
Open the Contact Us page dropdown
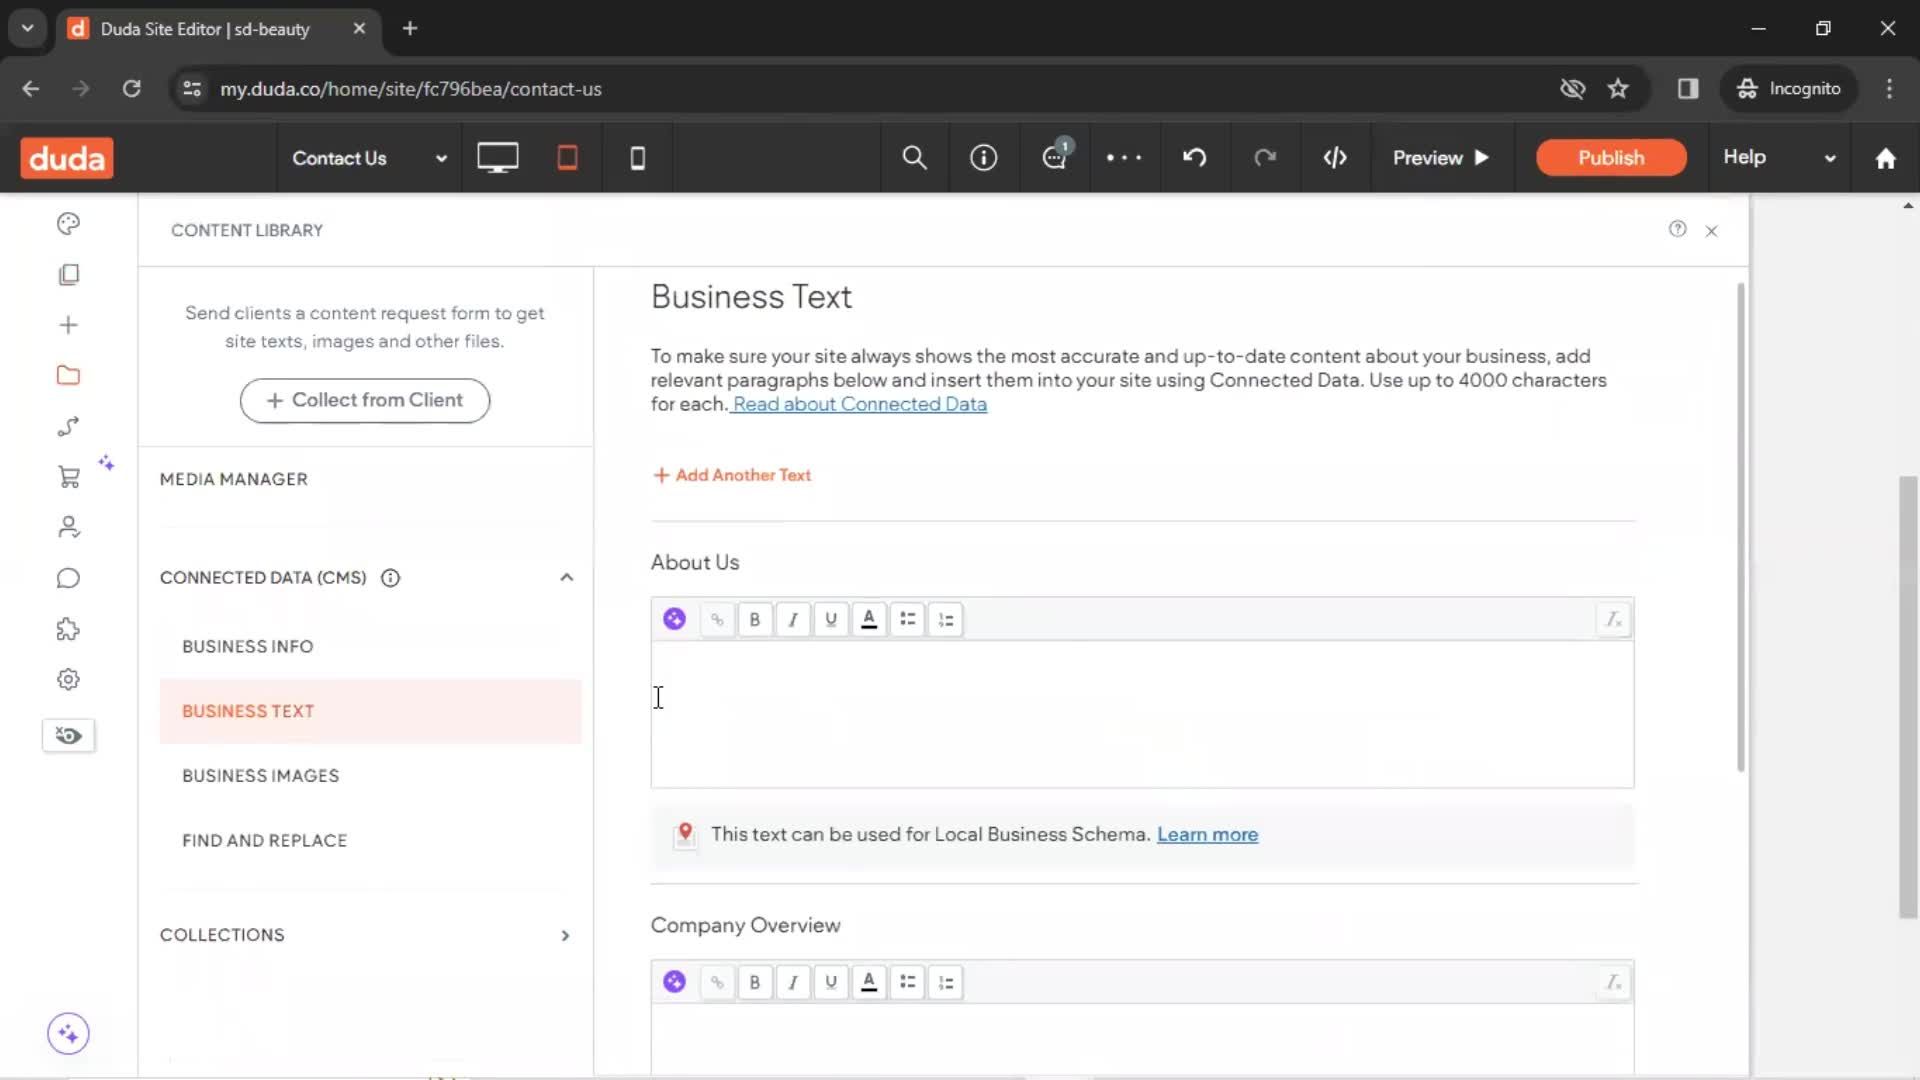click(x=368, y=158)
